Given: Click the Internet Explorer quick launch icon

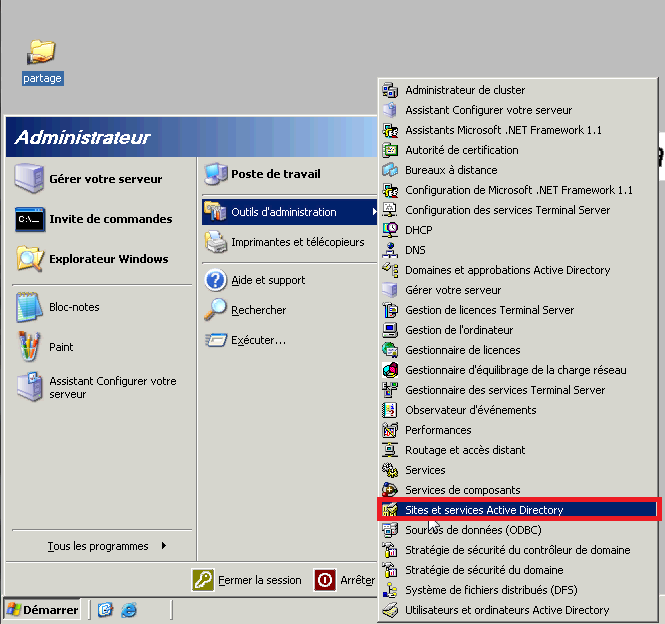Looking at the screenshot, I should 129,610.
